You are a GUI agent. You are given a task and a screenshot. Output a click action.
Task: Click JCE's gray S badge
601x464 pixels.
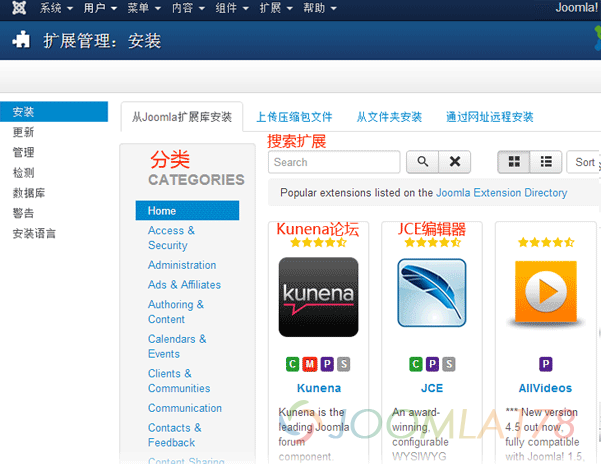point(449,364)
